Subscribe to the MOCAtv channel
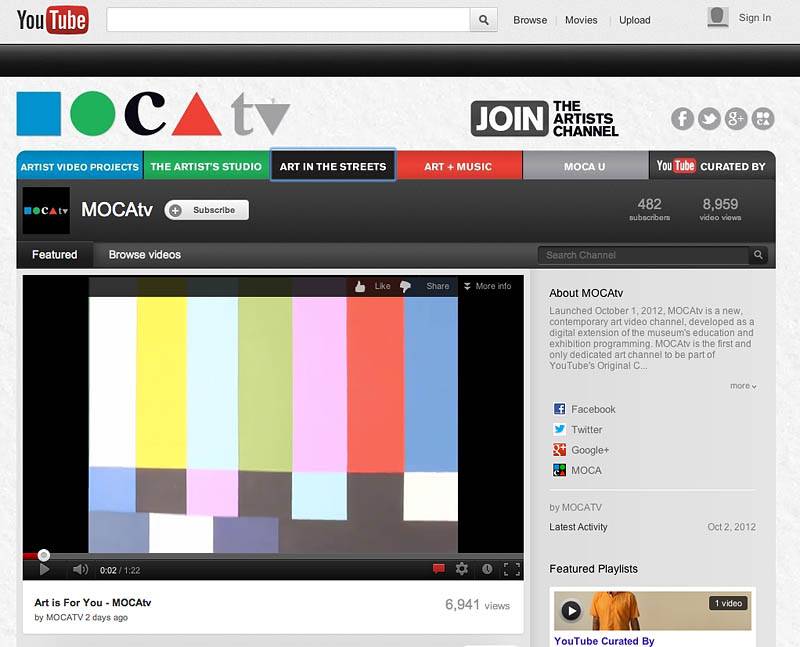Image resolution: width=800 pixels, height=647 pixels. [x=207, y=210]
